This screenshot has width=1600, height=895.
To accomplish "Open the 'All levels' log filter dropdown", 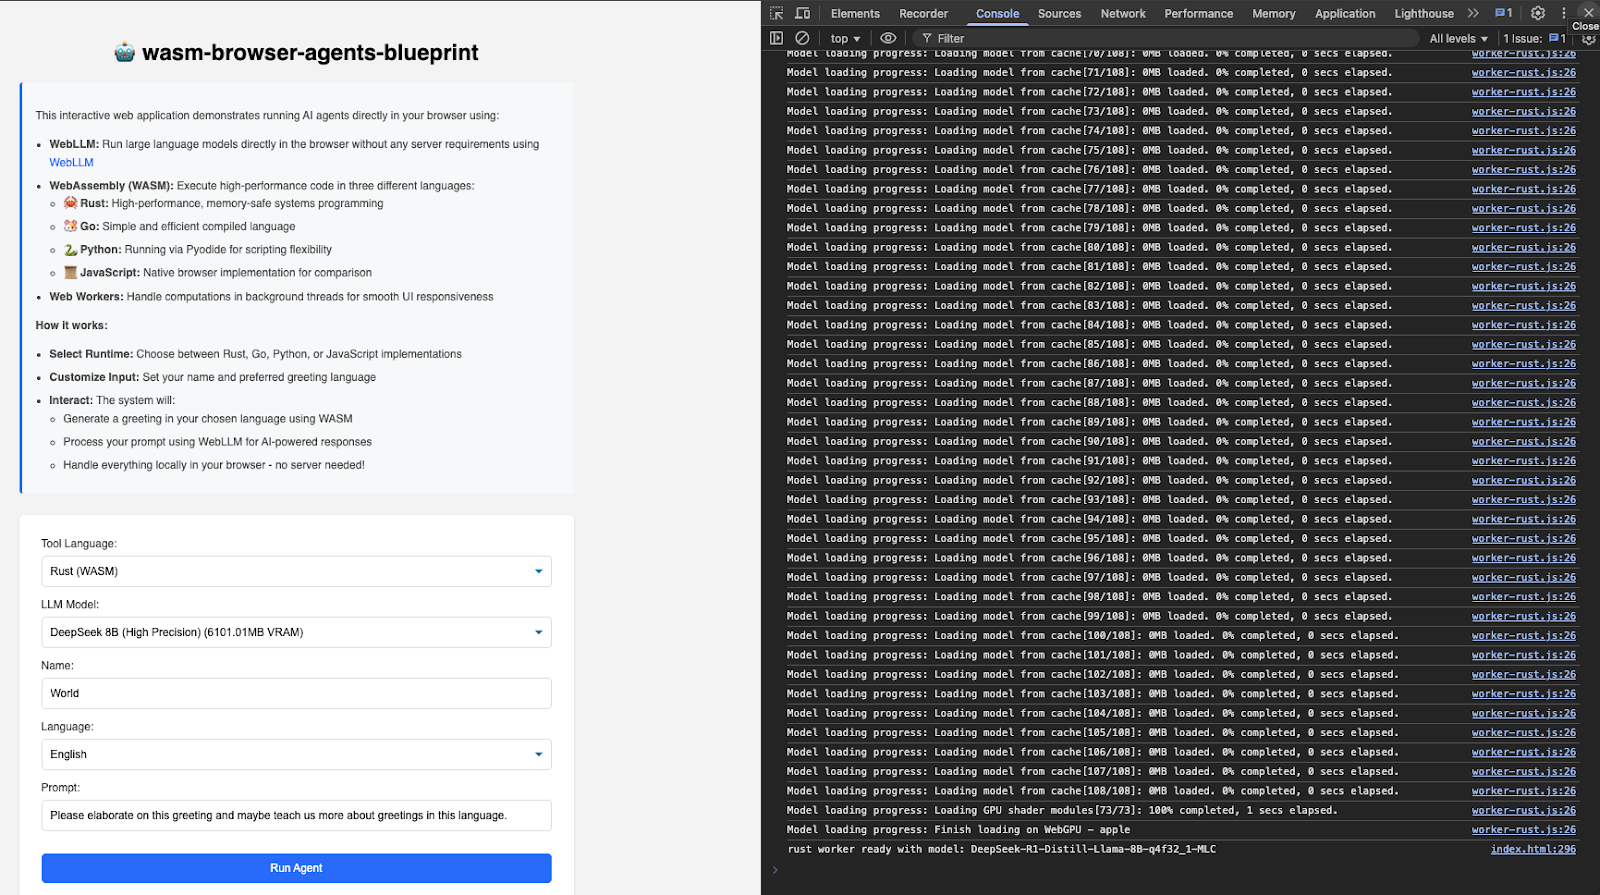I will [1458, 38].
